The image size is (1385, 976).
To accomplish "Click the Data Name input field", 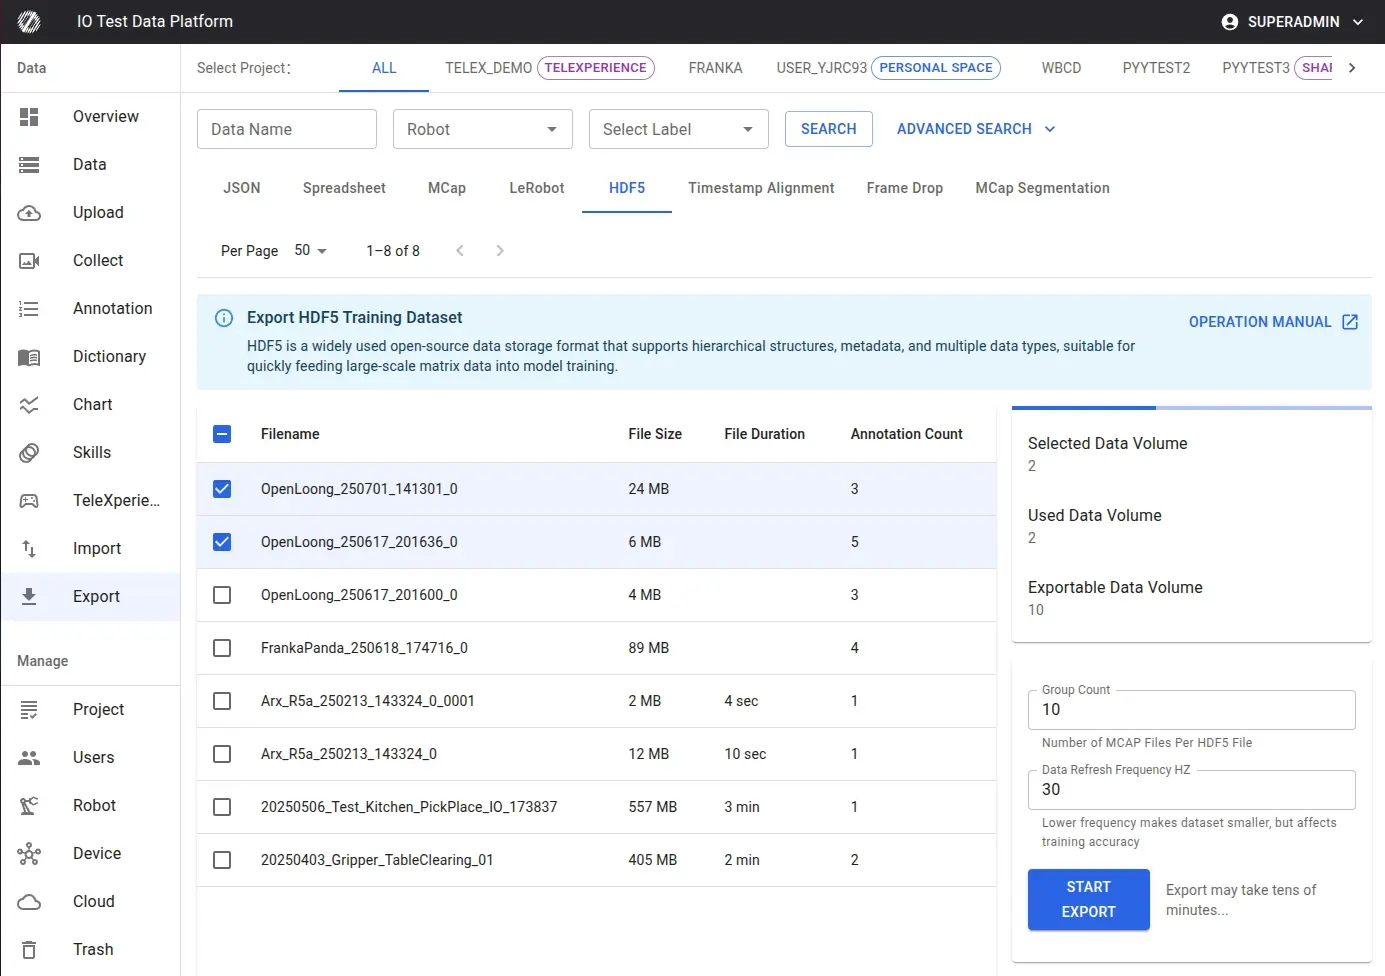I will 287,129.
